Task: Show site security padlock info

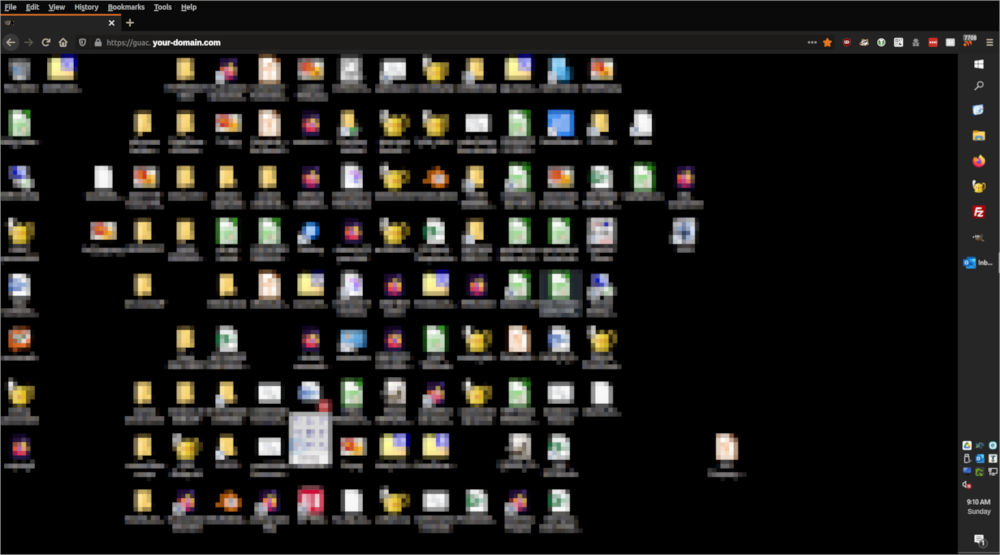Action: tap(98, 43)
